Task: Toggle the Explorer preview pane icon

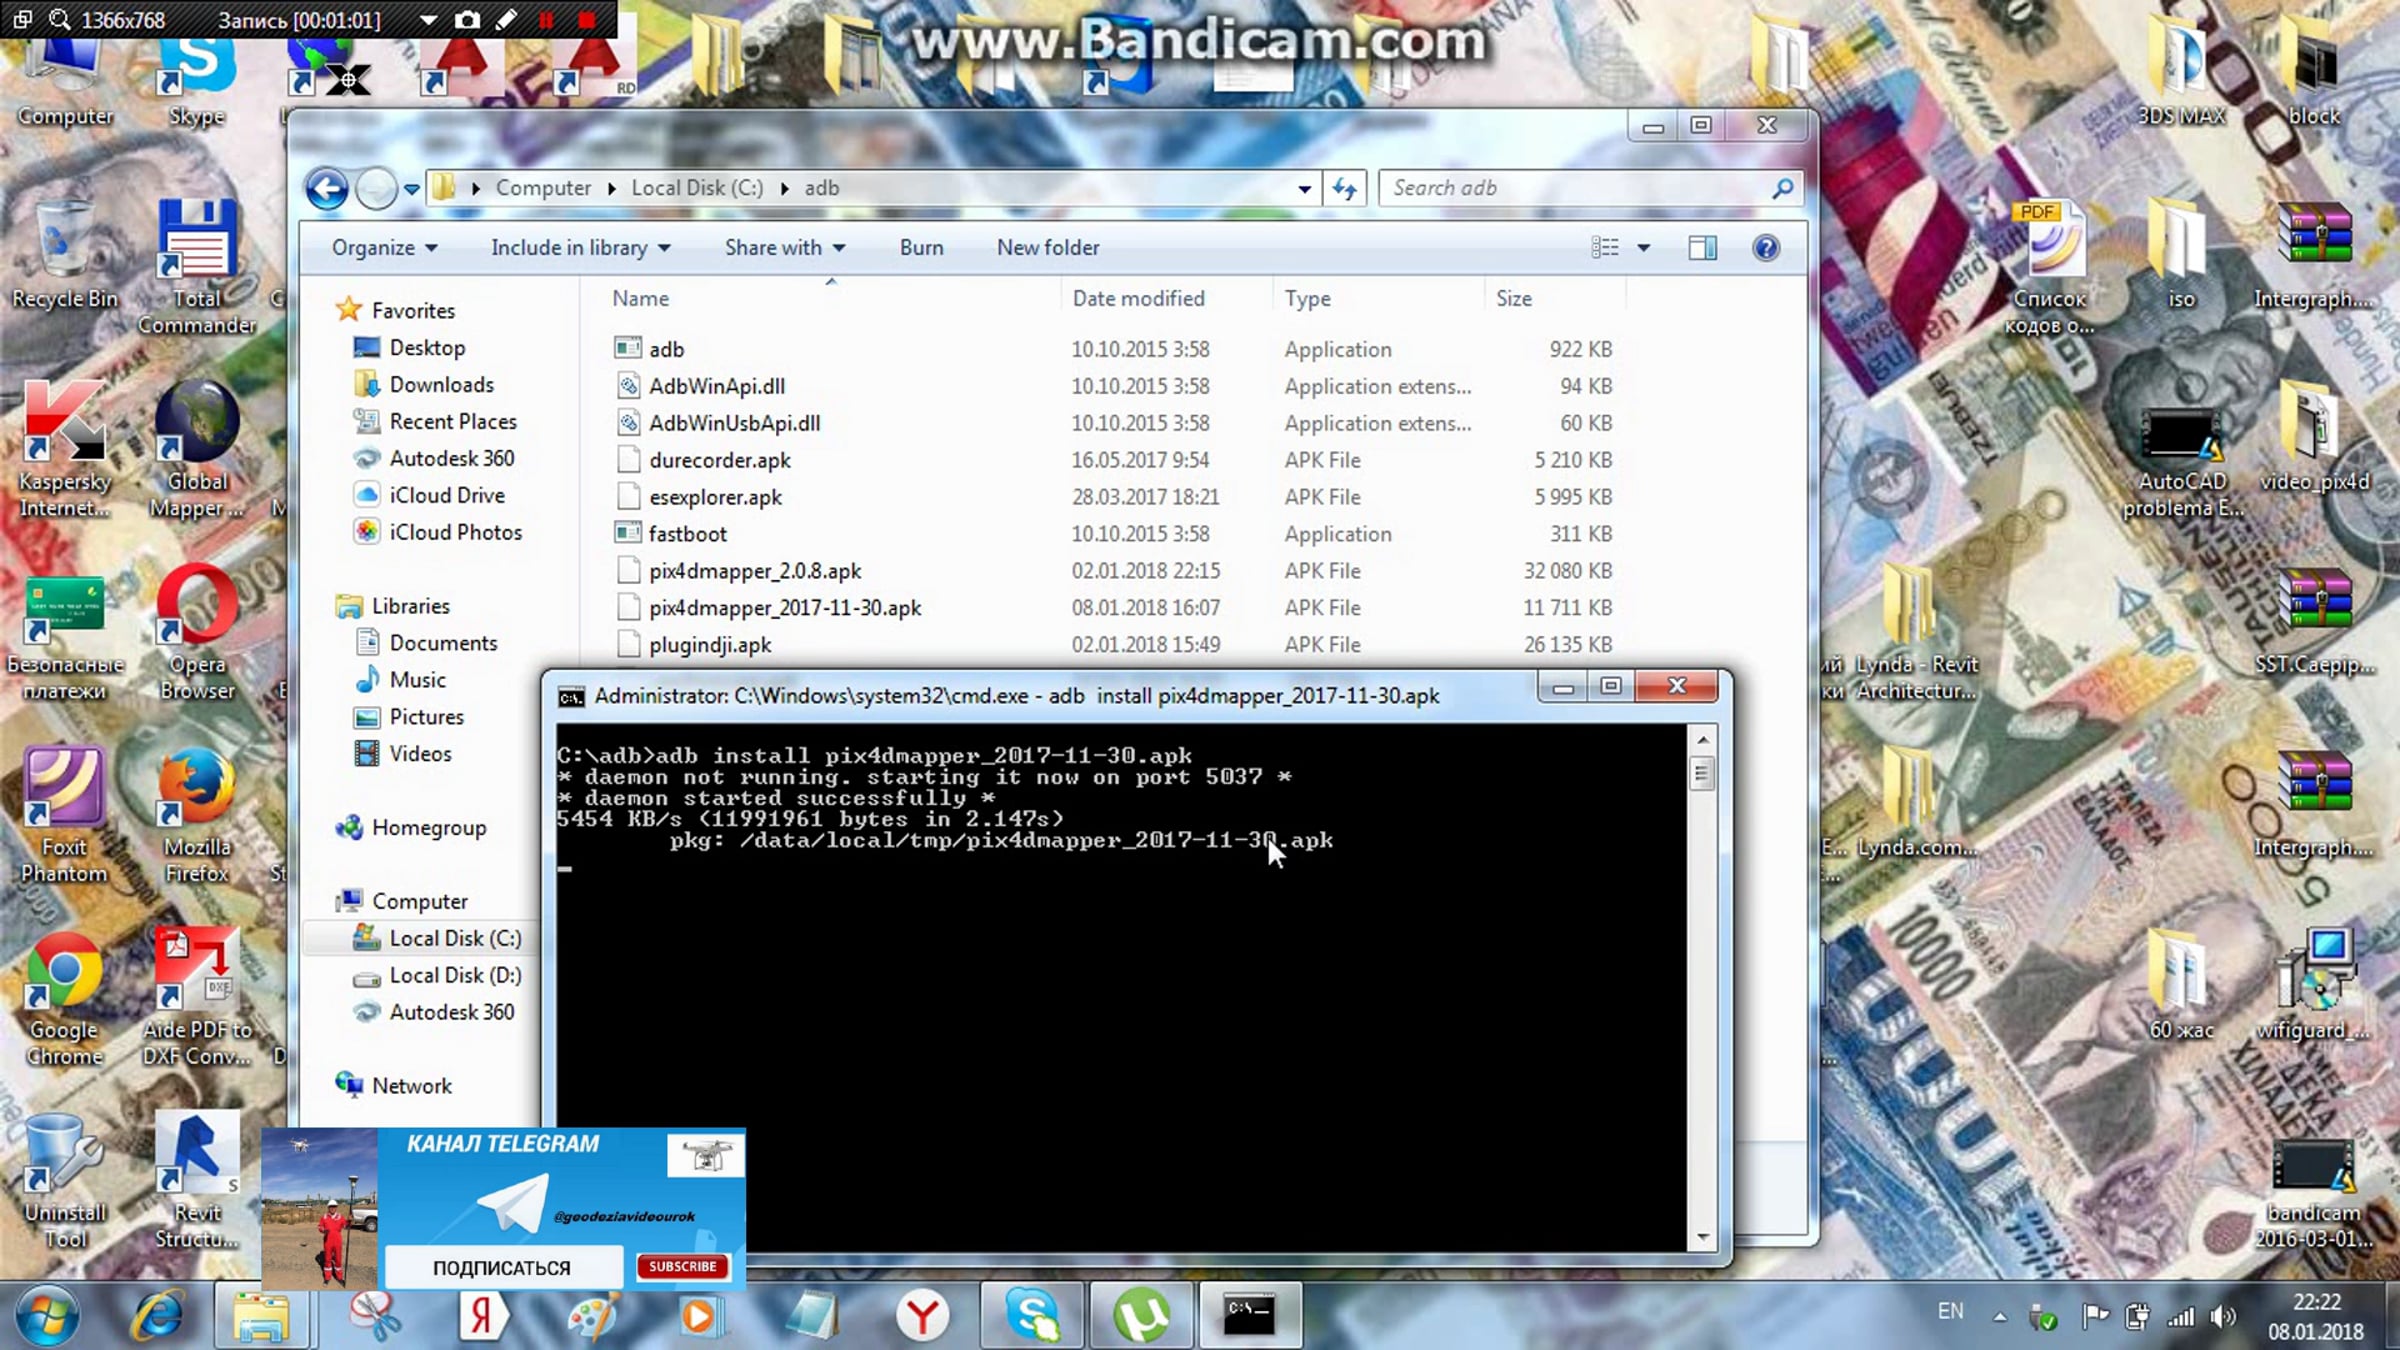Action: (1702, 248)
